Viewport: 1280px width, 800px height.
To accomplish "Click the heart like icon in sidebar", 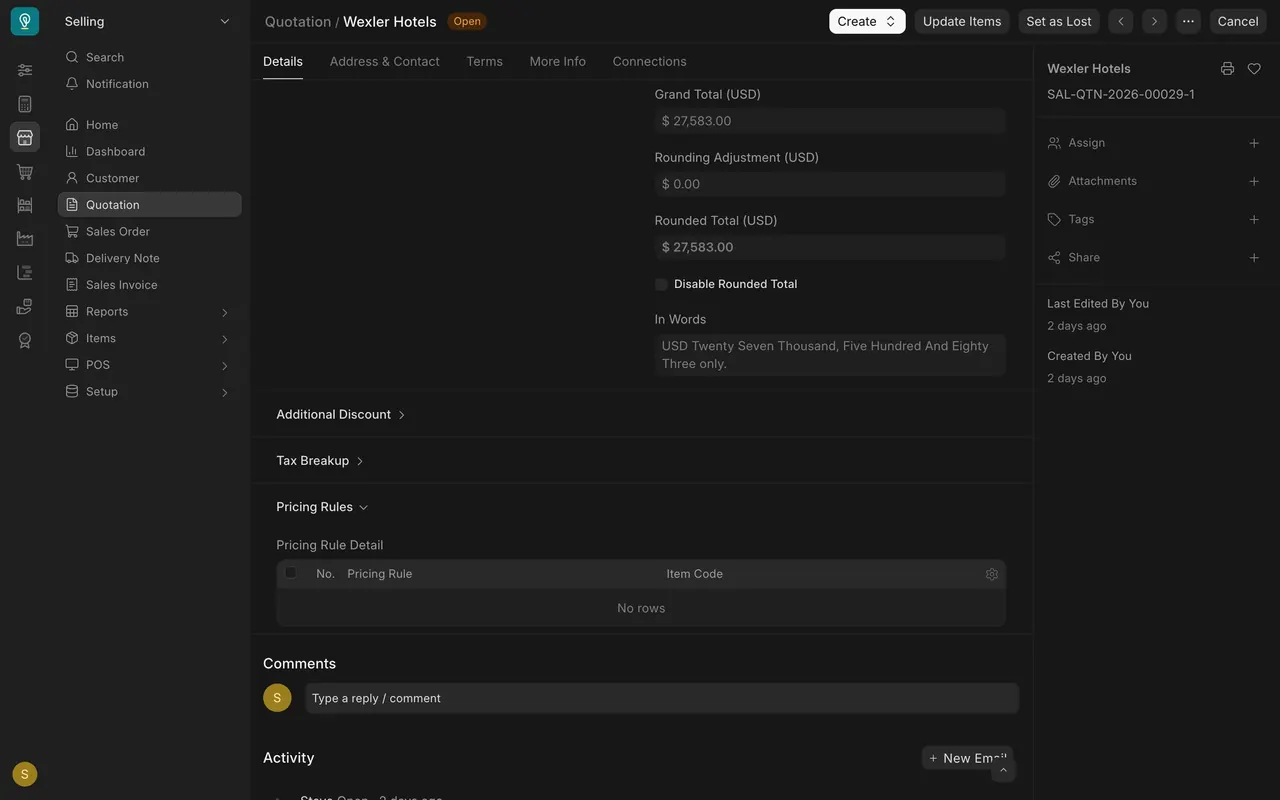I will (x=1254, y=69).
